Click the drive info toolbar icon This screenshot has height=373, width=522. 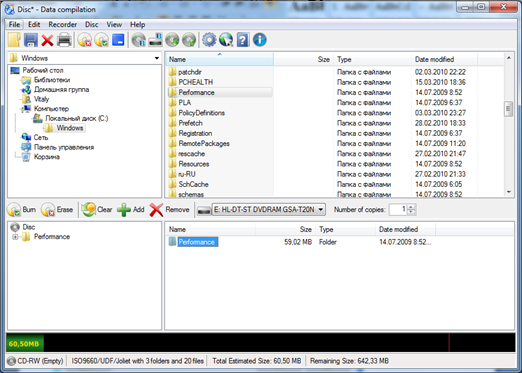click(x=155, y=40)
